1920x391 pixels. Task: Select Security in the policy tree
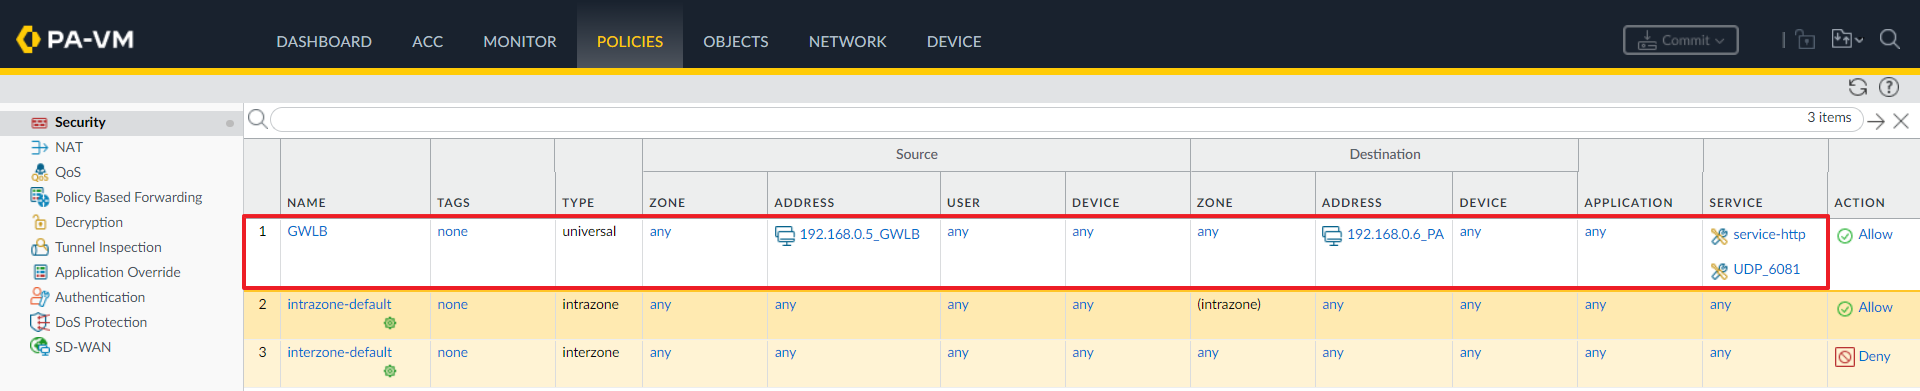[80, 122]
